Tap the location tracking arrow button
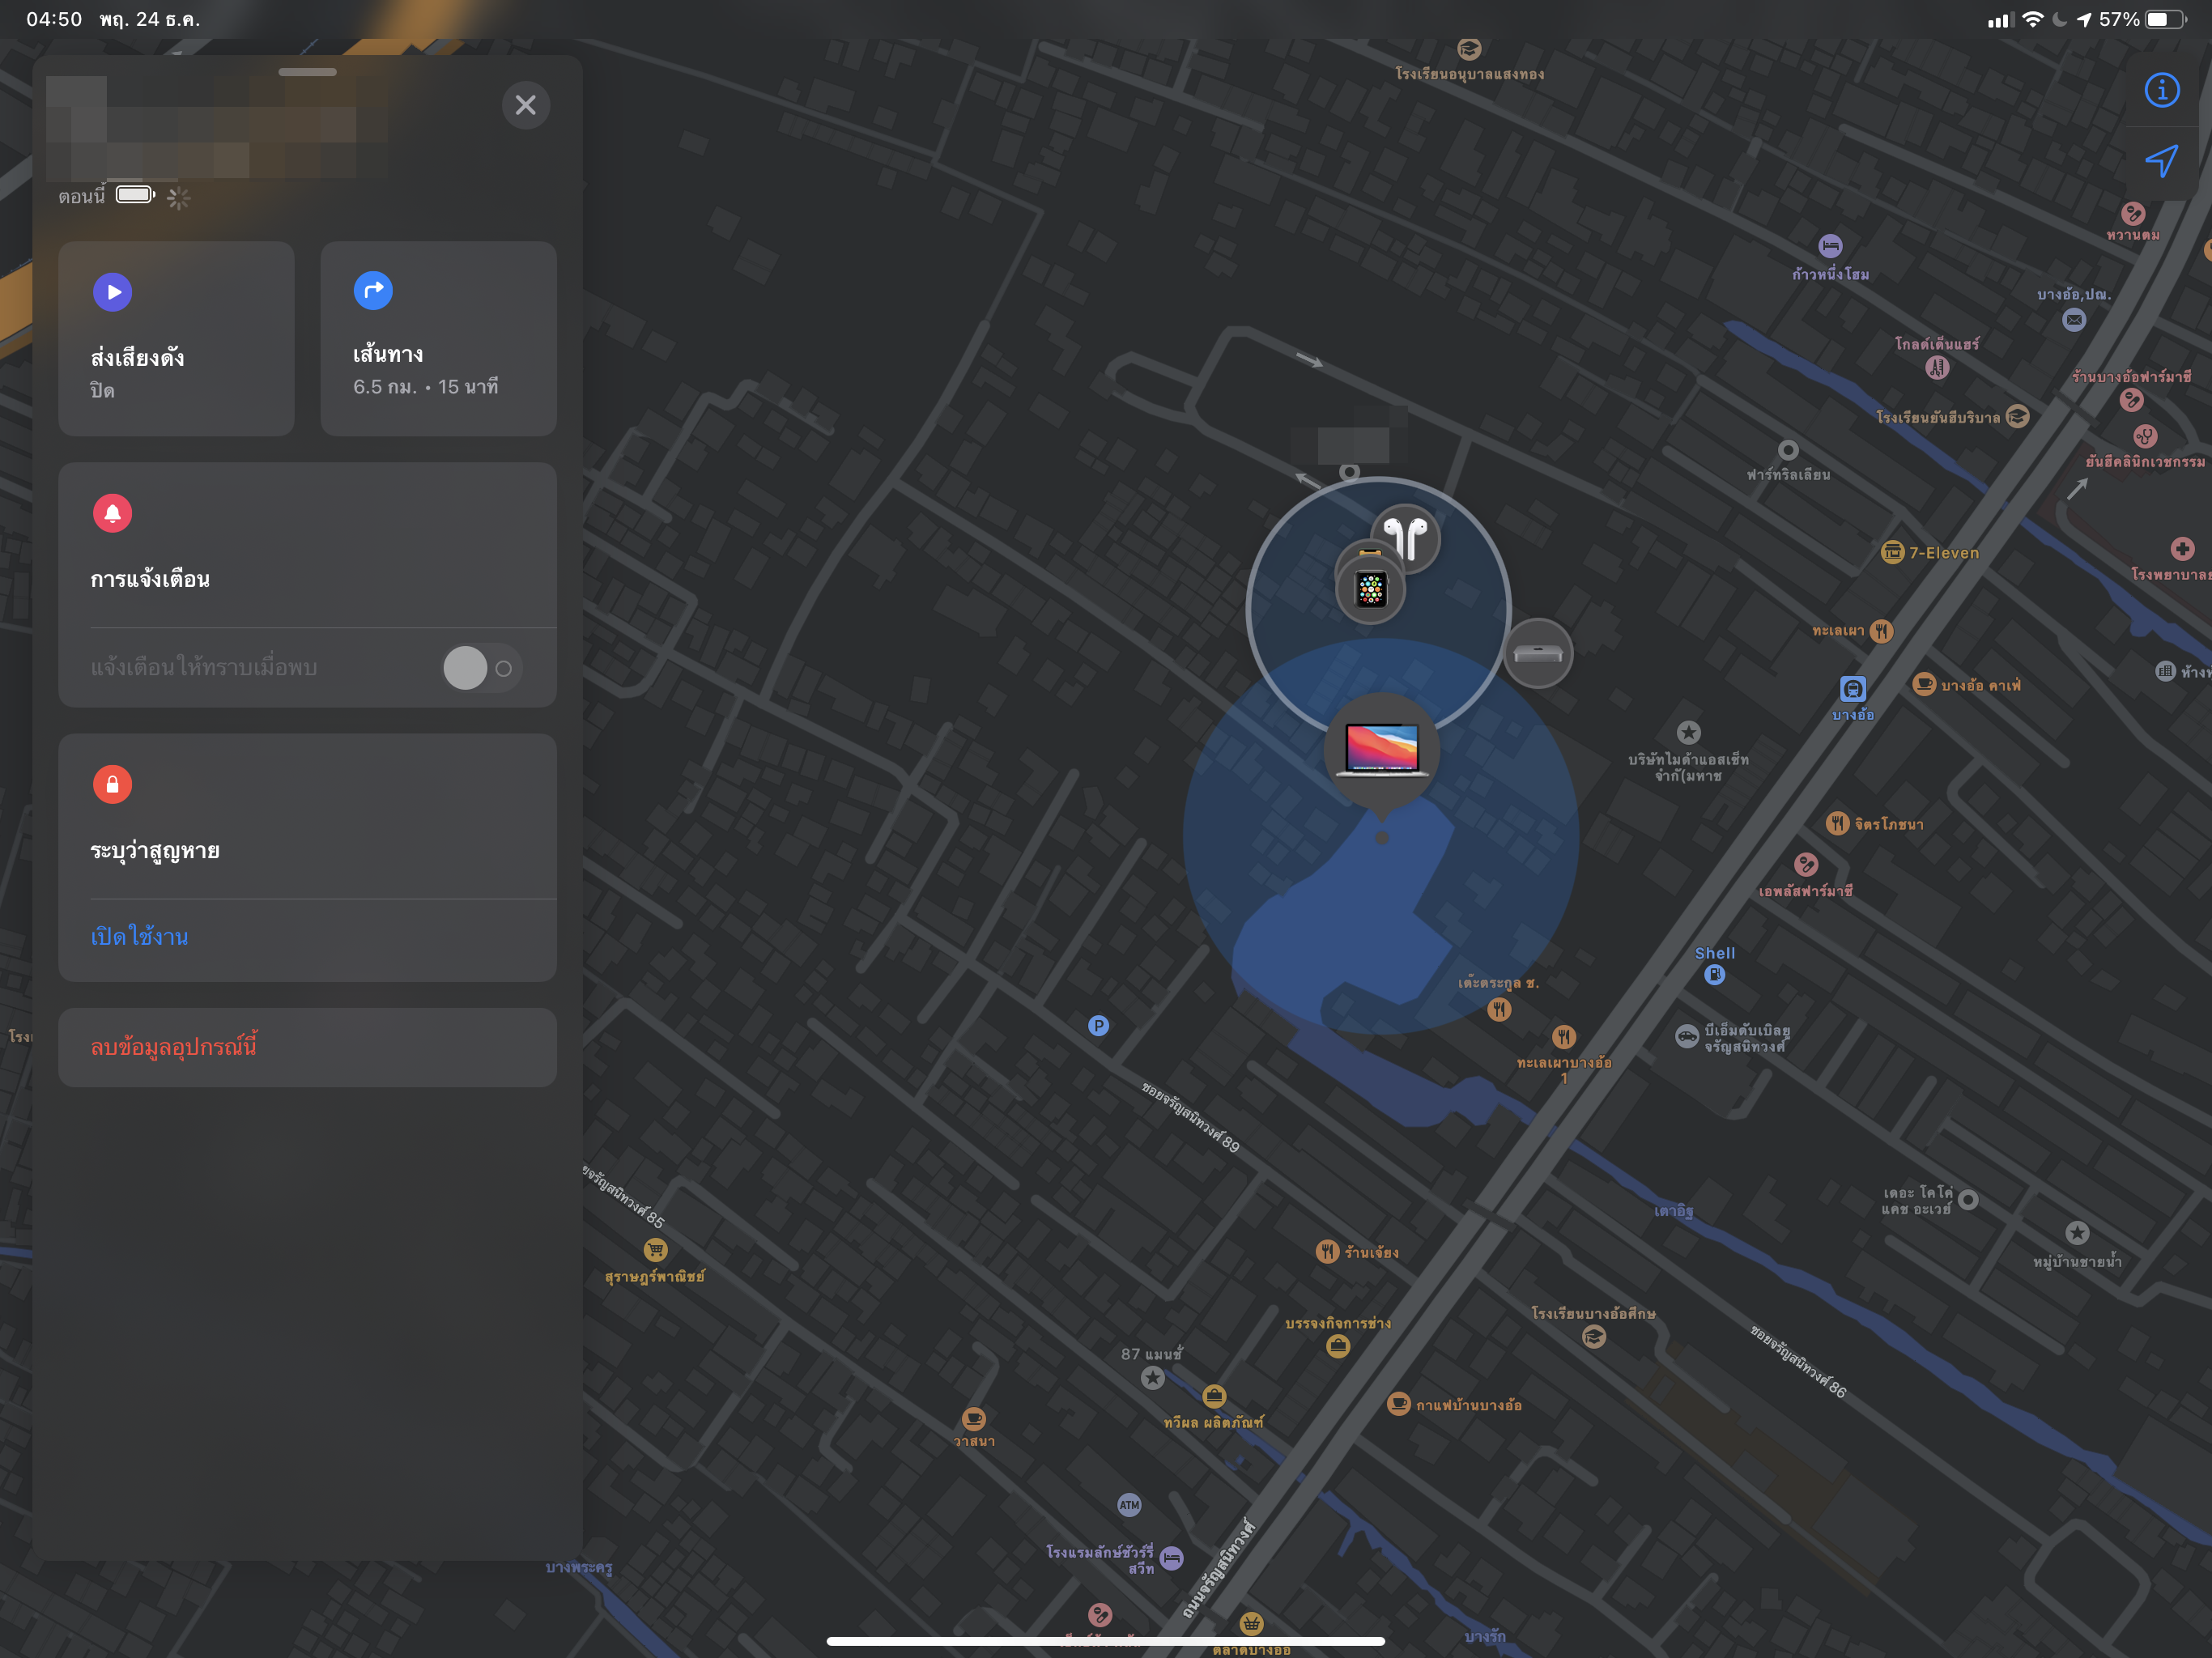Image resolution: width=2212 pixels, height=1658 pixels. point(2162,161)
